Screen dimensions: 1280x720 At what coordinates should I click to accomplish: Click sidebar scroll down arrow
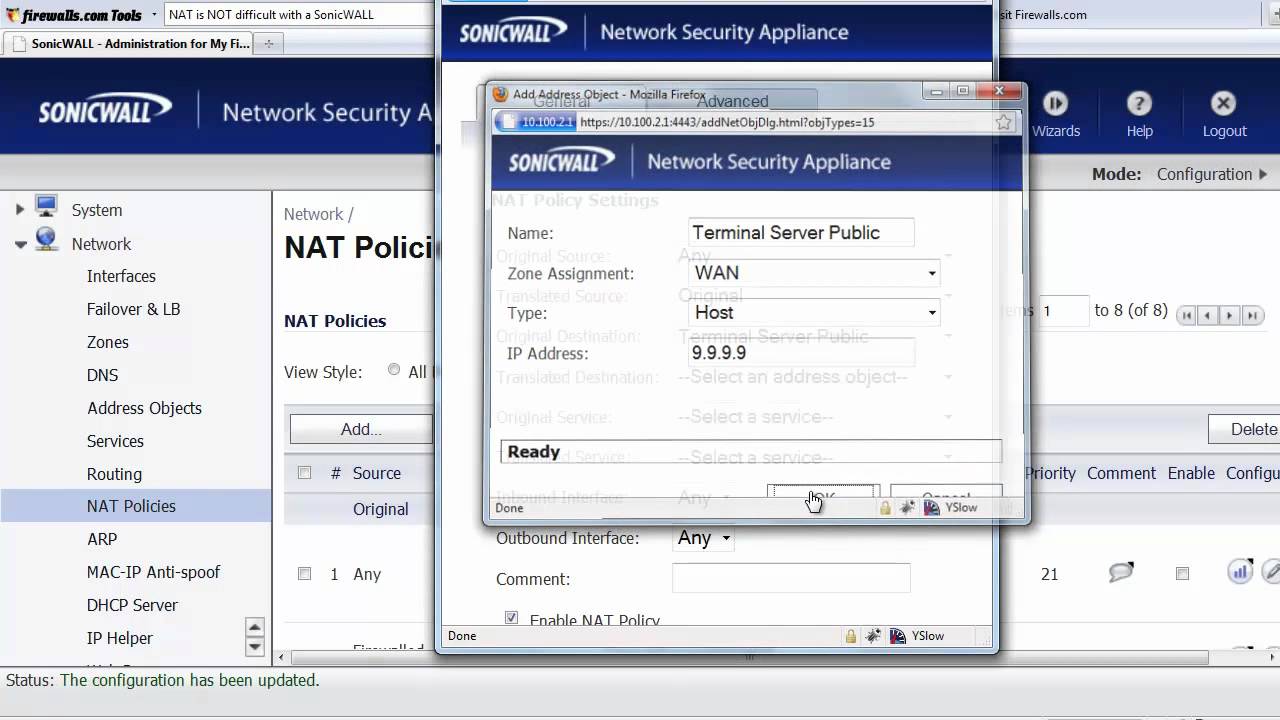254,647
